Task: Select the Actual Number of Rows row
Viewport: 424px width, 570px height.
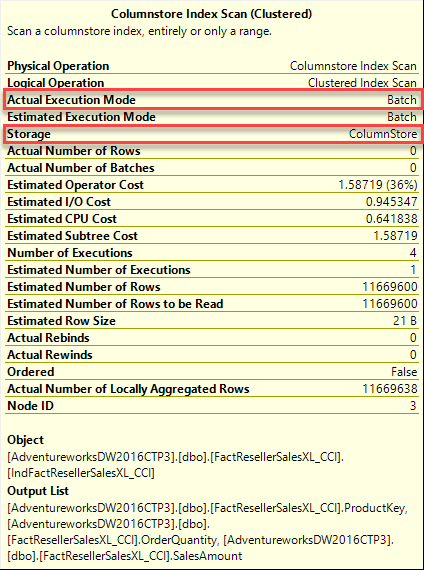Action: pos(212,151)
